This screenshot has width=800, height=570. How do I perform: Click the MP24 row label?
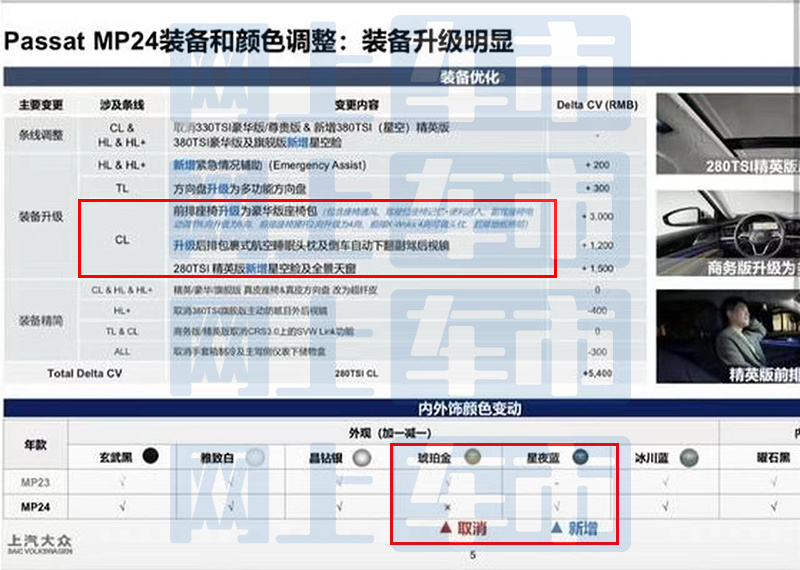[x=35, y=507]
